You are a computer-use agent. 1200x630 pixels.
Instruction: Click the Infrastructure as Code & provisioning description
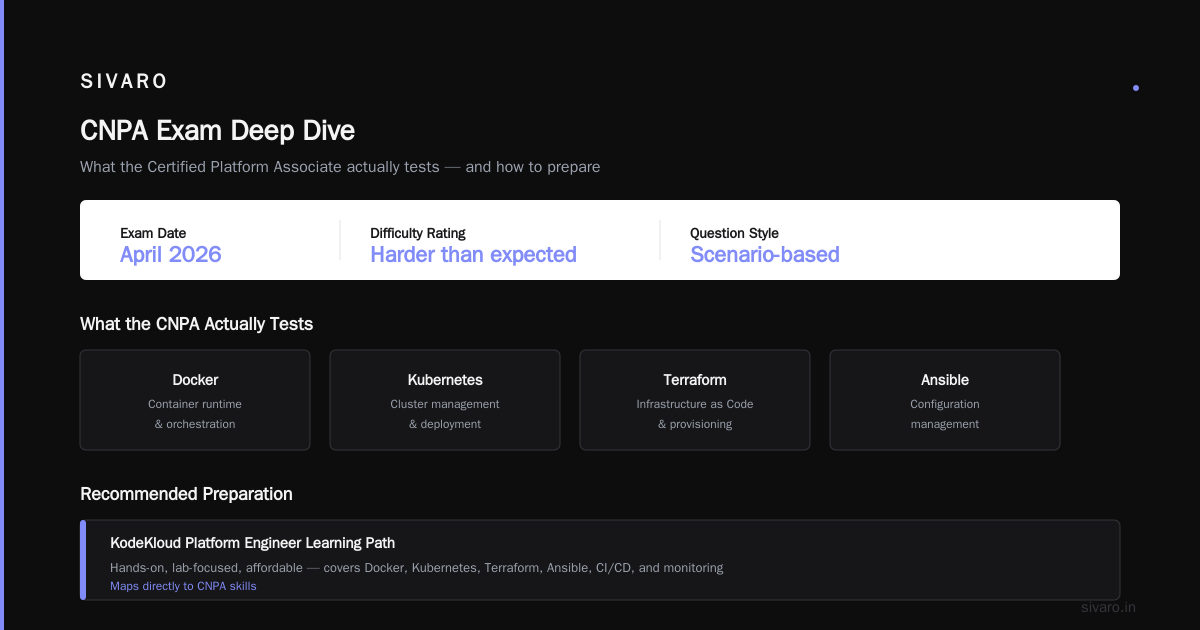pyautogui.click(x=695, y=414)
